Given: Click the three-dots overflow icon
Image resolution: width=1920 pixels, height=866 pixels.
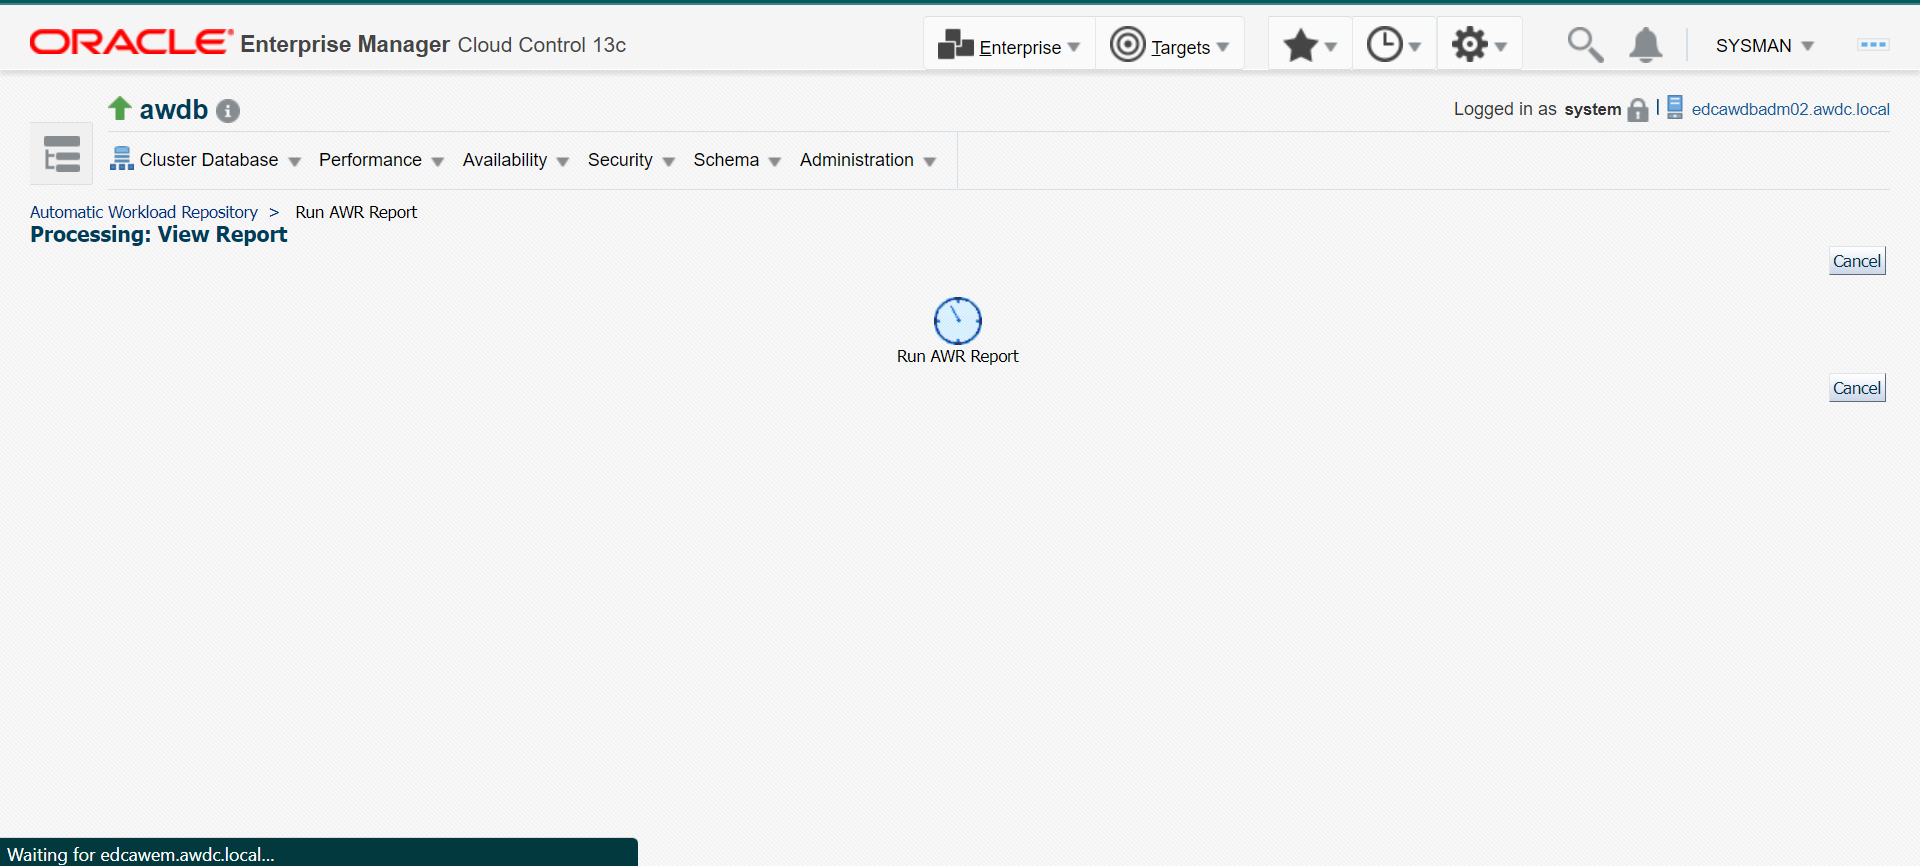Looking at the screenshot, I should coord(1873,45).
